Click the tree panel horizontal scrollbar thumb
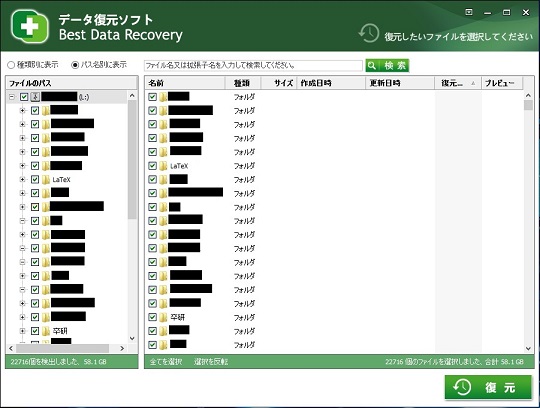The height and width of the screenshot is (408, 540). tap(63, 348)
